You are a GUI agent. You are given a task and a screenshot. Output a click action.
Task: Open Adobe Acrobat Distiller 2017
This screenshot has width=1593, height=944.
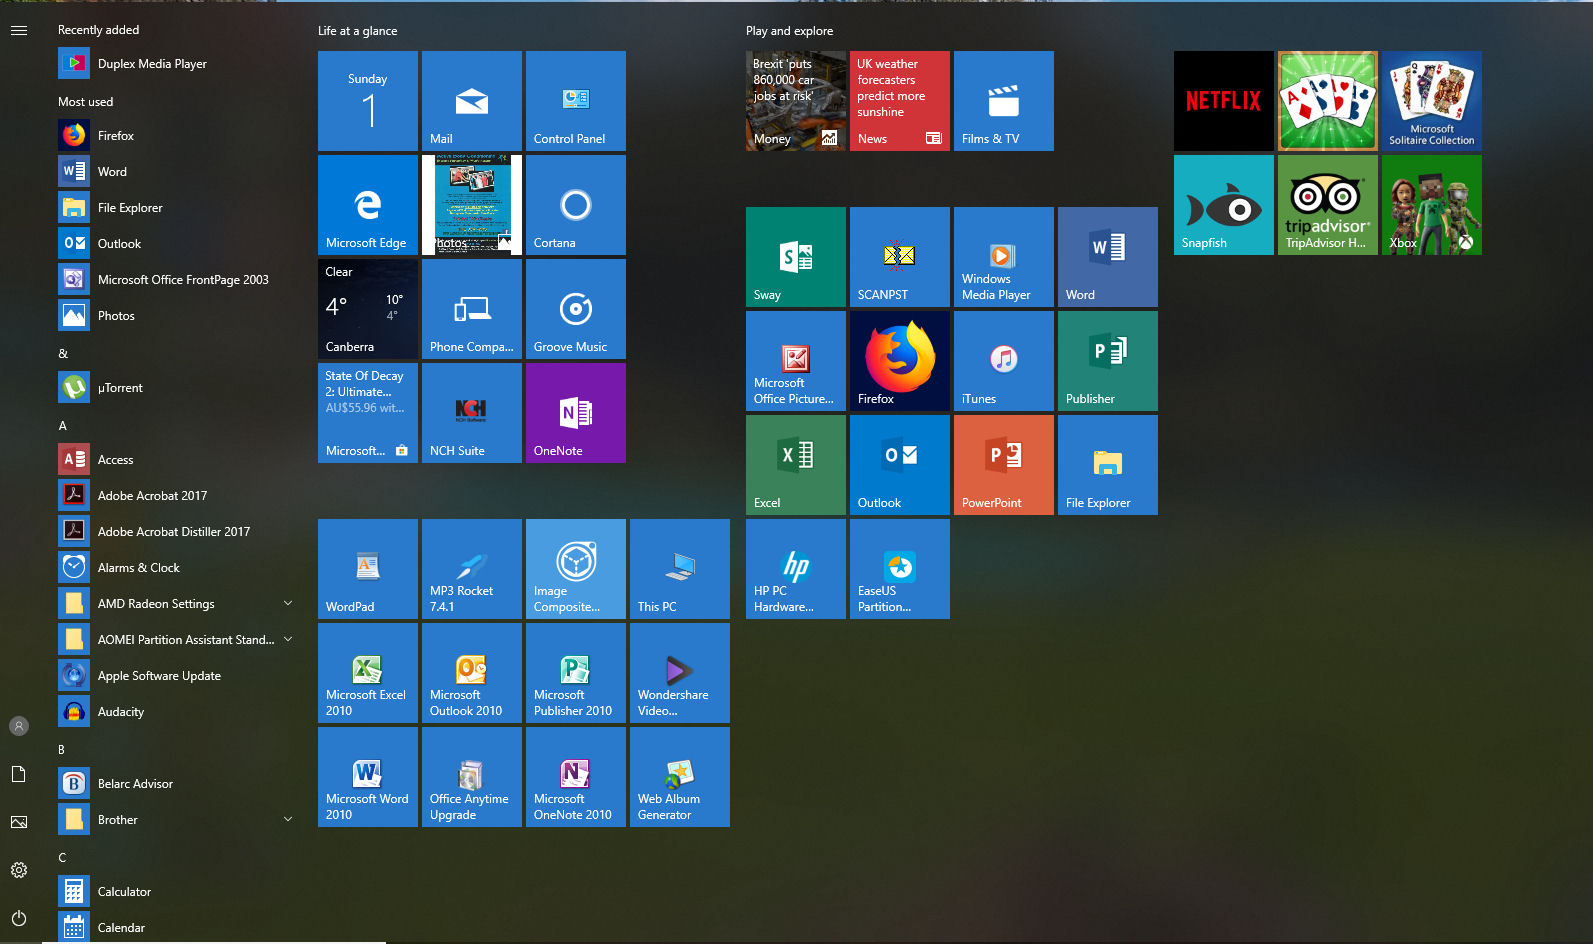[x=176, y=532]
